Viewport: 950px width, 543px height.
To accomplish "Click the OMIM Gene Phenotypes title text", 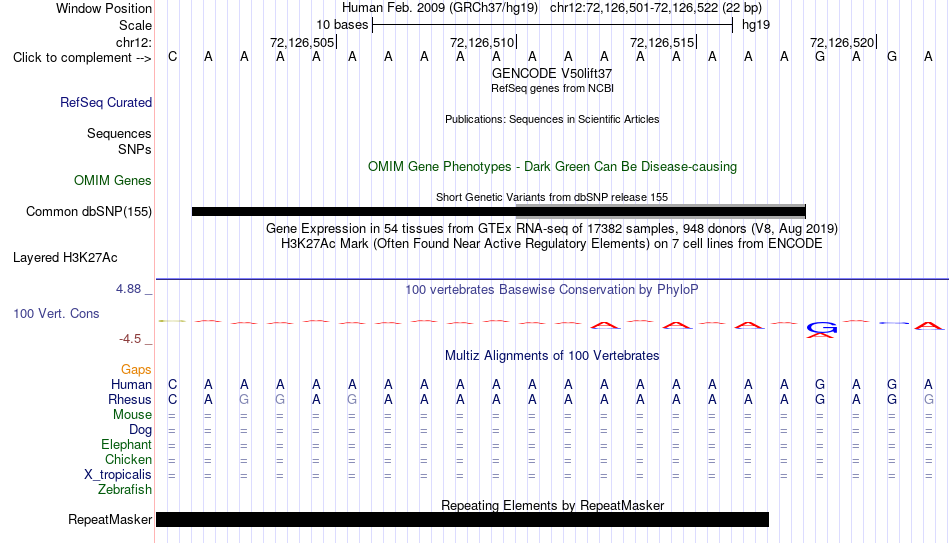I will (553, 167).
